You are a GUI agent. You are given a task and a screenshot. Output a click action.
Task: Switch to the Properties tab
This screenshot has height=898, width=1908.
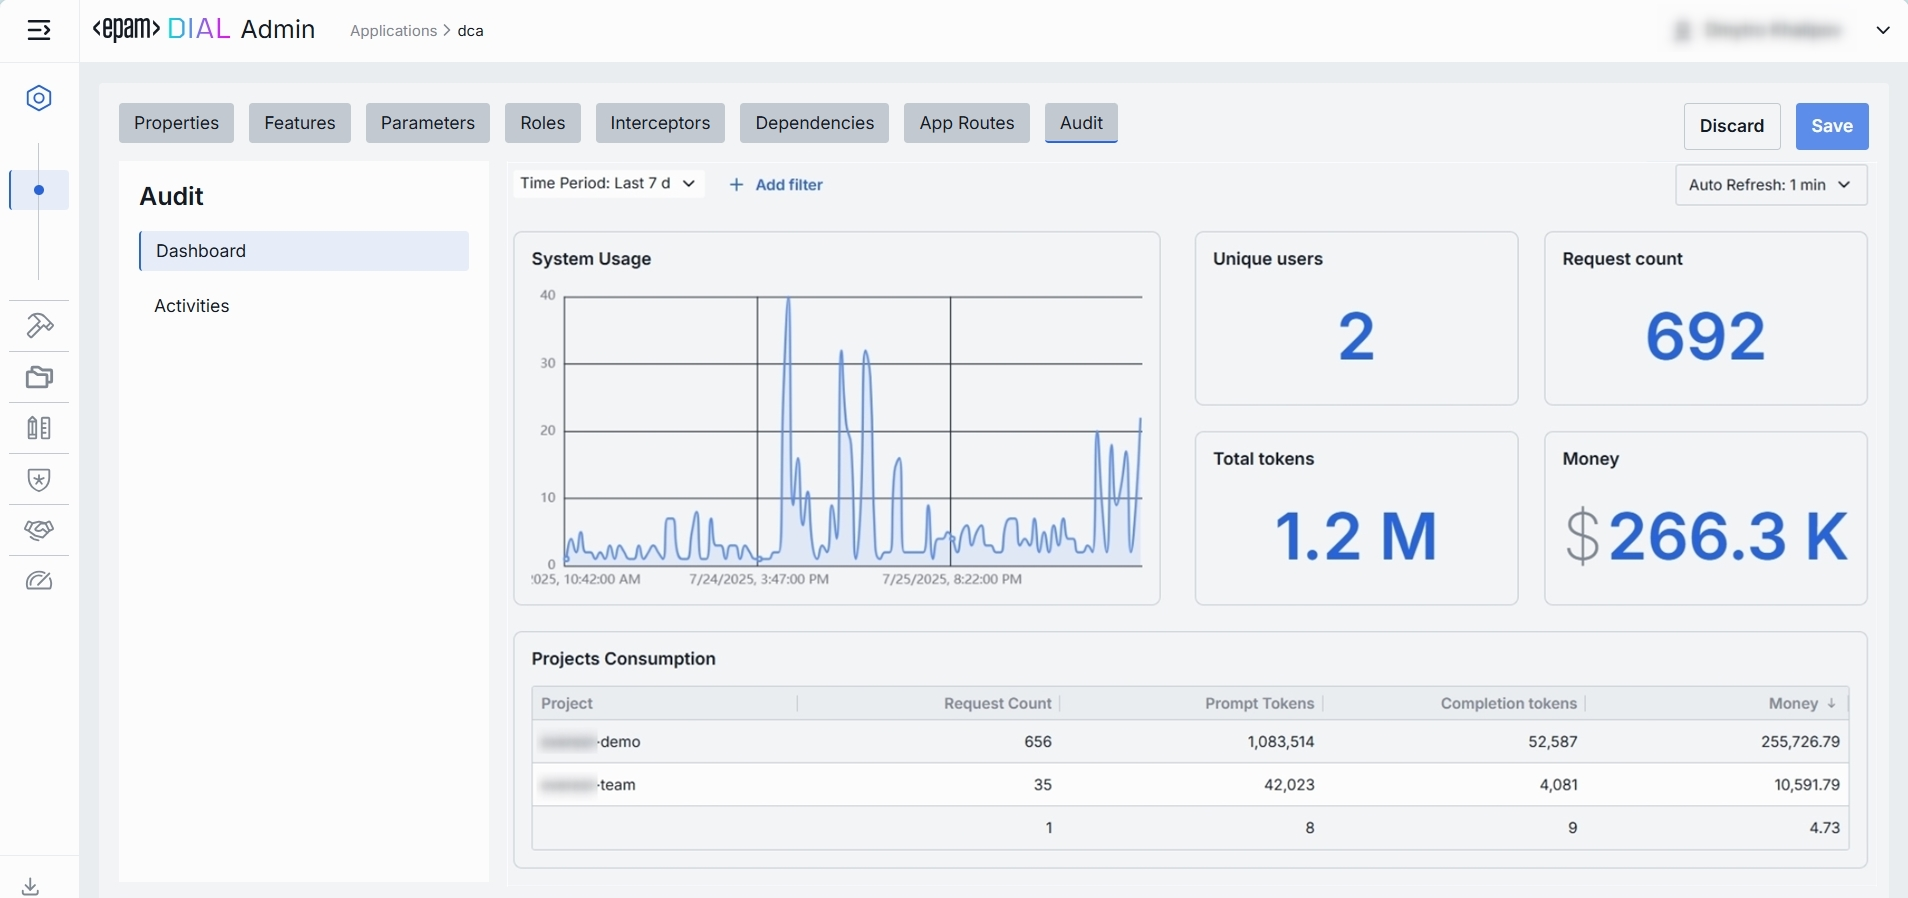(176, 123)
